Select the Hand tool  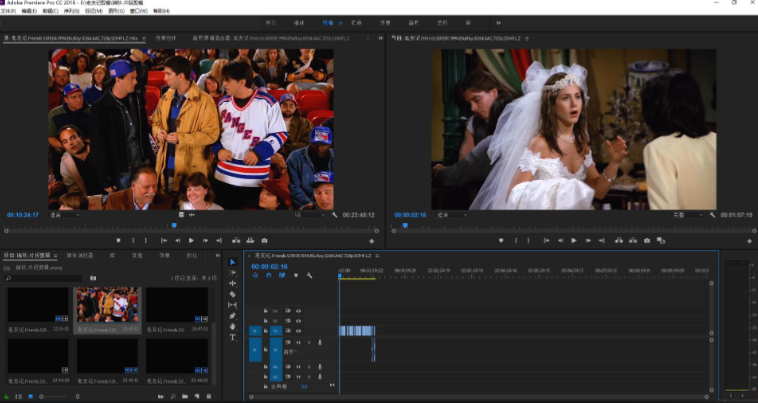click(233, 326)
